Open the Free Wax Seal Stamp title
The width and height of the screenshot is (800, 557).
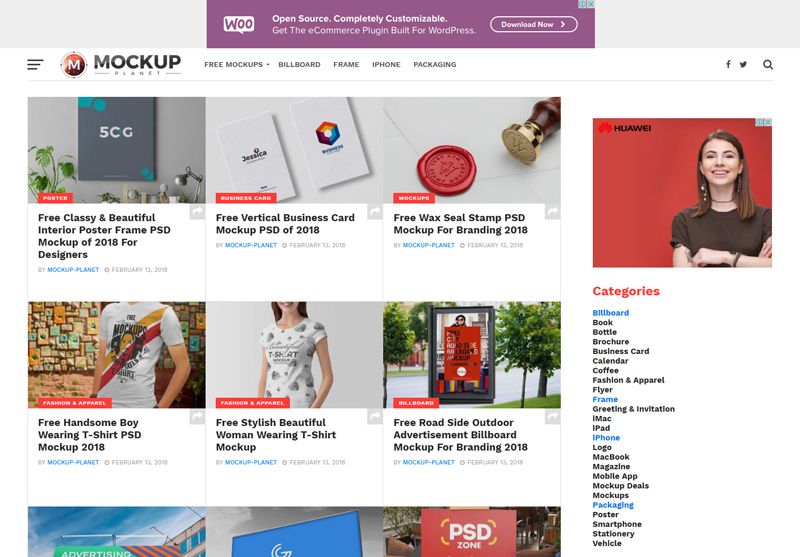460,224
